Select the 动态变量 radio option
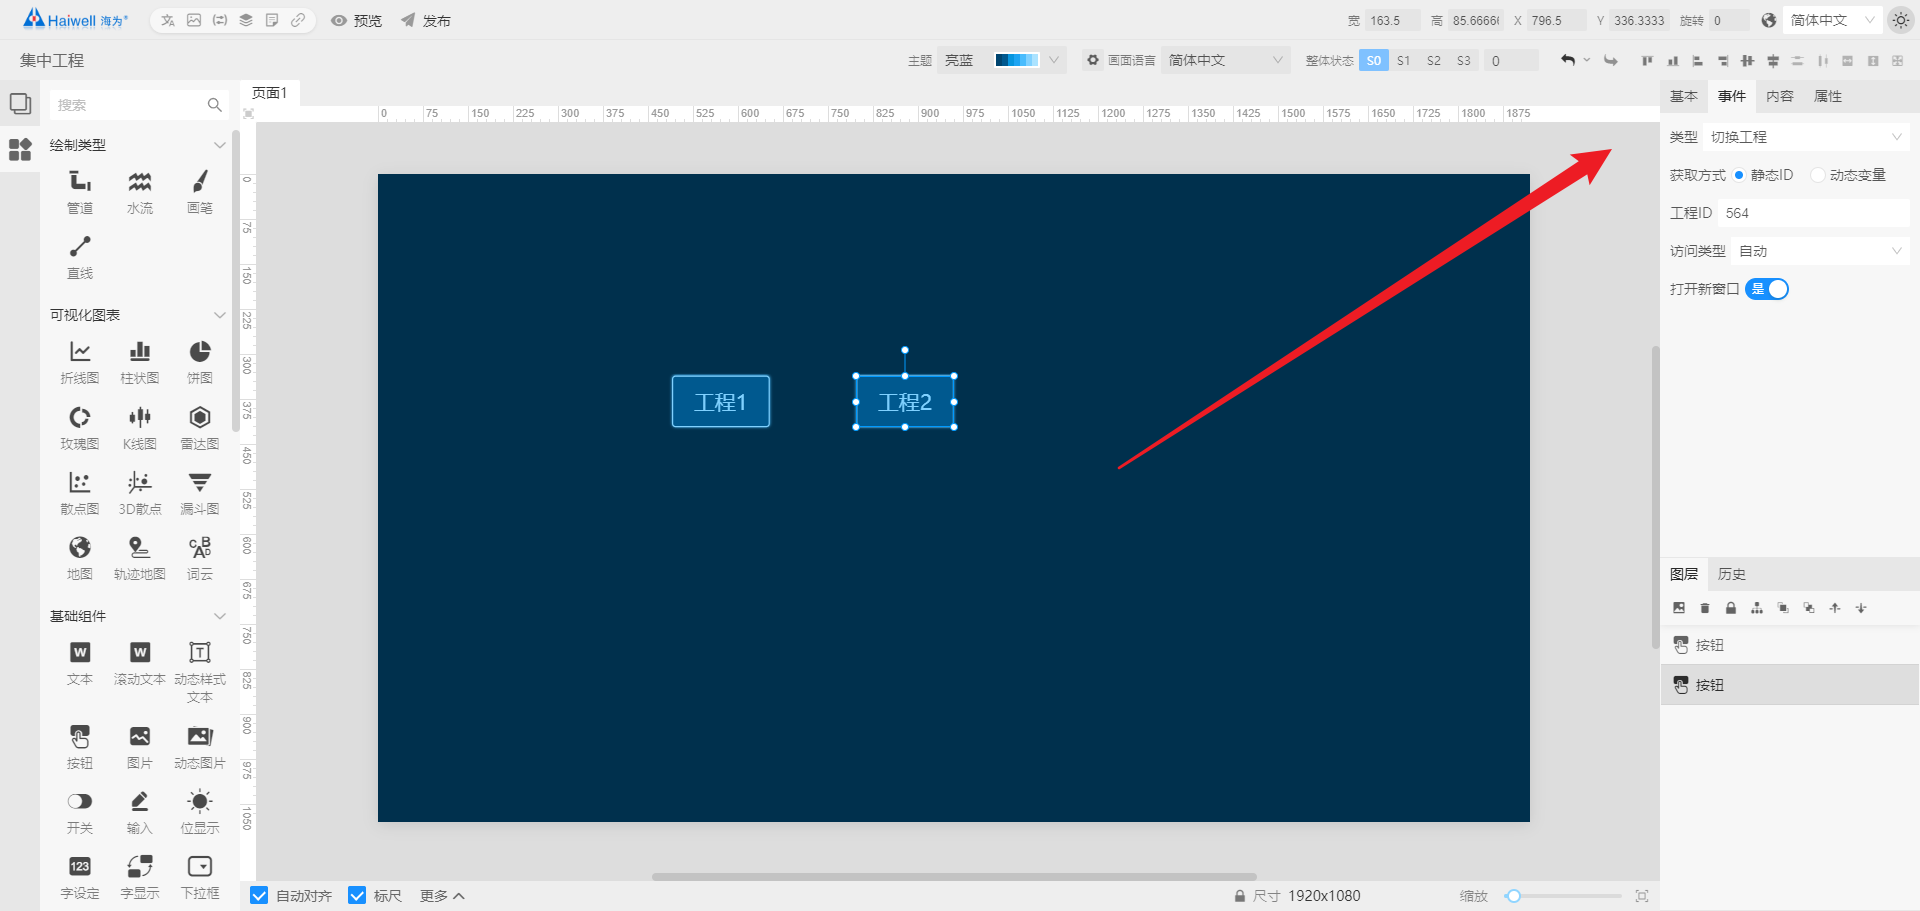The image size is (1920, 911). coord(1848,175)
